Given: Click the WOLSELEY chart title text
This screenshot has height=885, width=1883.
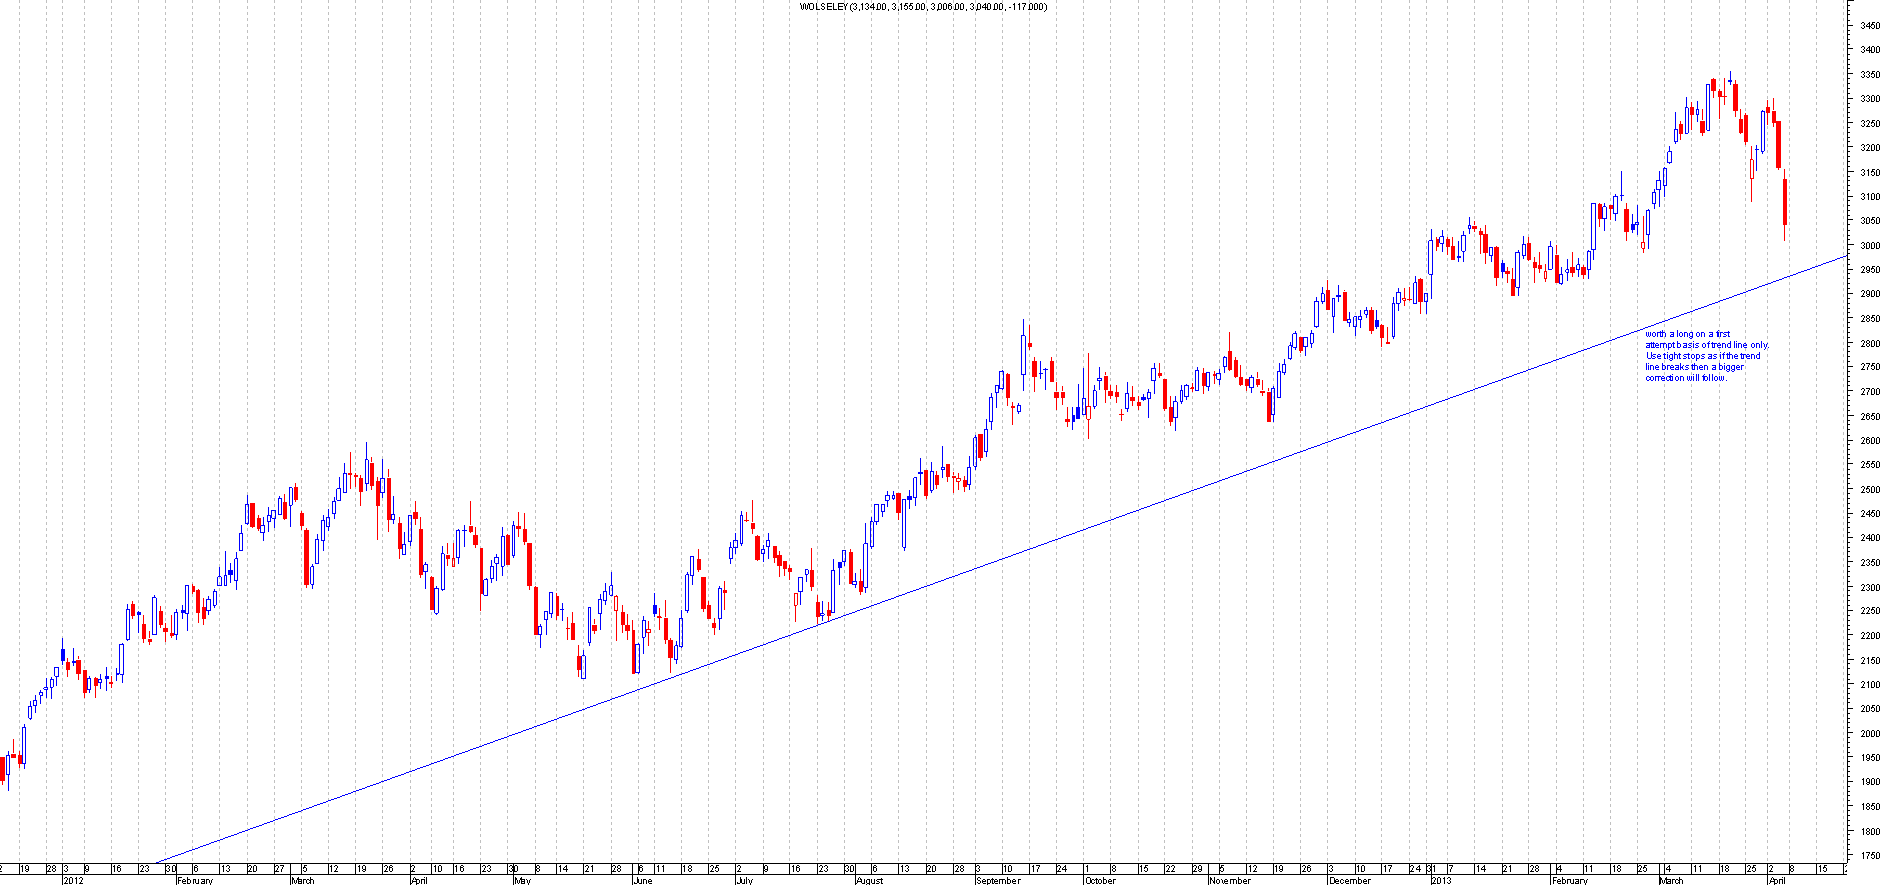Looking at the screenshot, I should [x=922, y=7].
